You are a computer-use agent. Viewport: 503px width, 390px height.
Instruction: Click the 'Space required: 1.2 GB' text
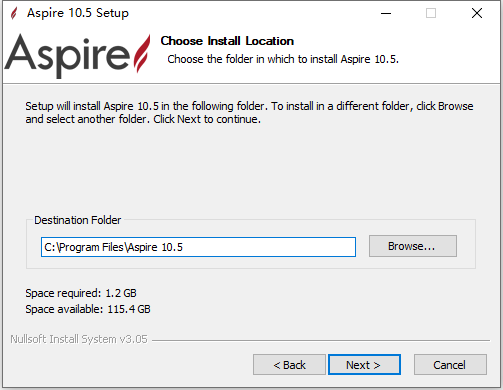pos(81,293)
